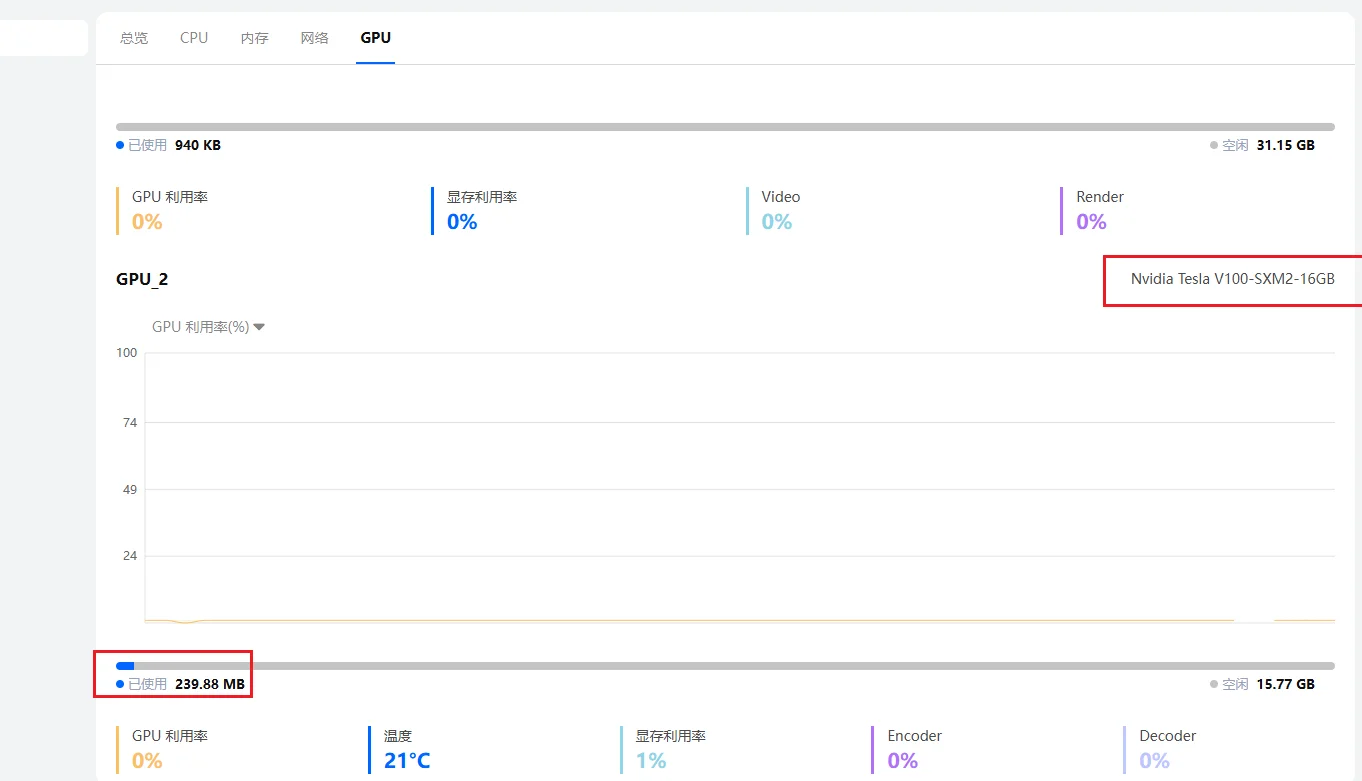Screen dimensions: 1362x781
Task: Click the 显存利用率 1% metric
Action: (670, 749)
